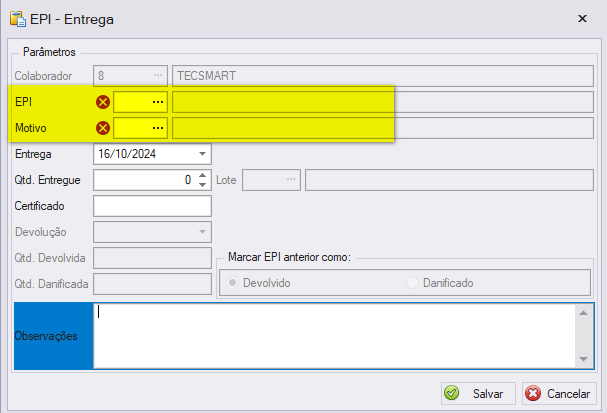Click Observações scrollbar up arrow
Image resolution: width=607 pixels, height=413 pixels.
coord(583,313)
